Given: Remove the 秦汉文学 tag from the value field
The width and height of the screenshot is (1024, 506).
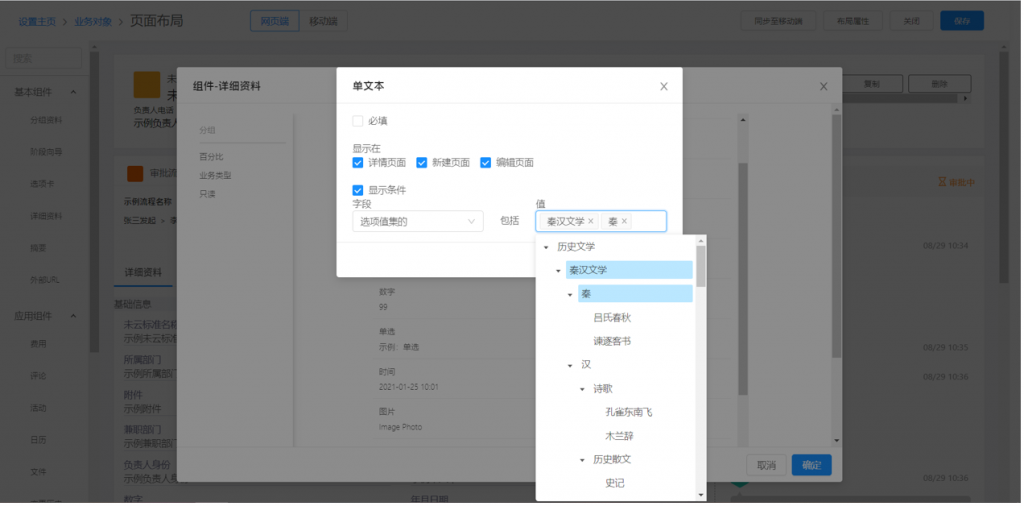Looking at the screenshot, I should pos(591,221).
